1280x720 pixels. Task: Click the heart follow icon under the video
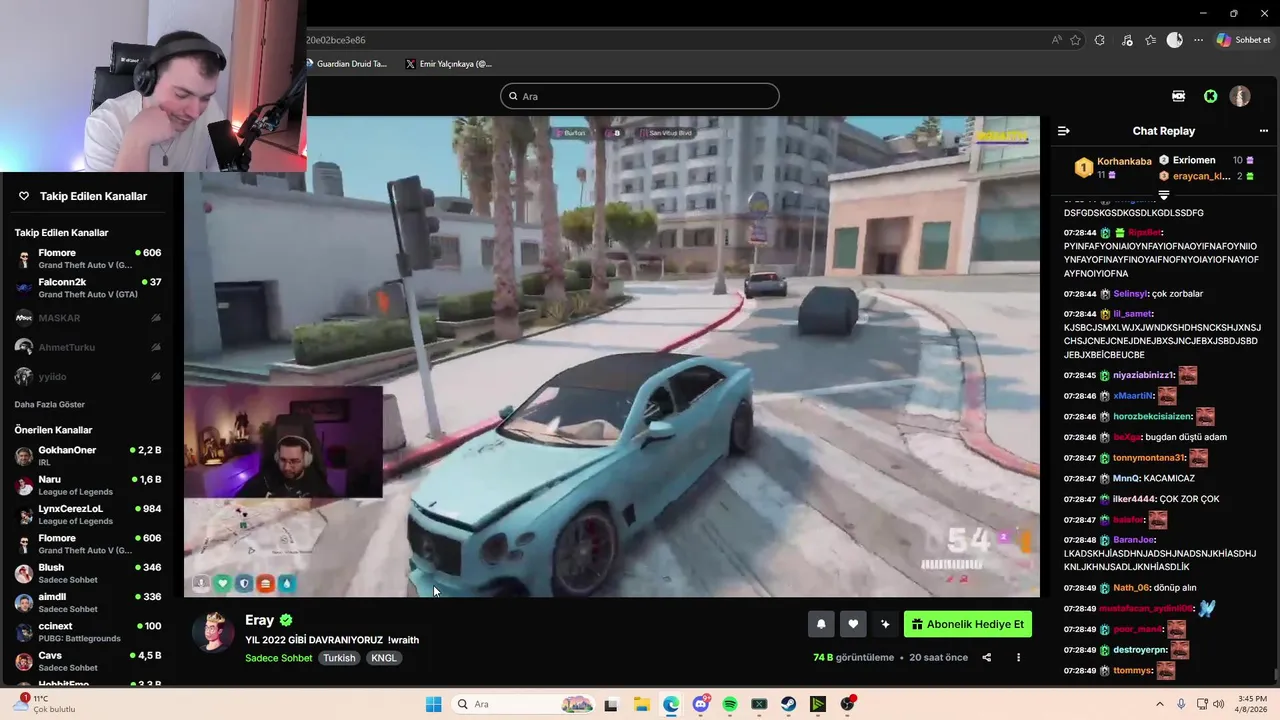[853, 624]
